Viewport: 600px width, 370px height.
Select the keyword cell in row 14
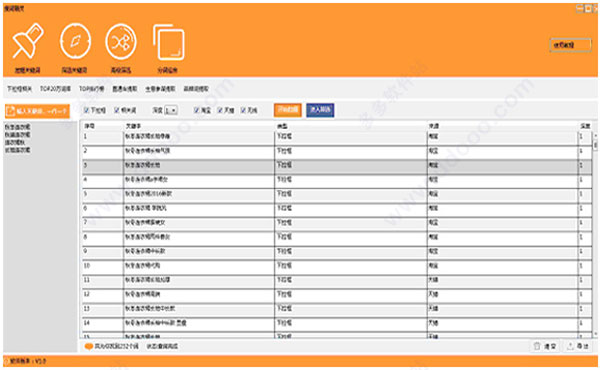199,323
